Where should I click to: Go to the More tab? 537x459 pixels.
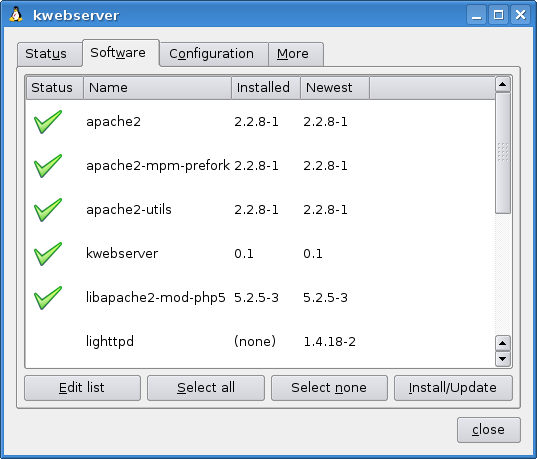coord(296,54)
